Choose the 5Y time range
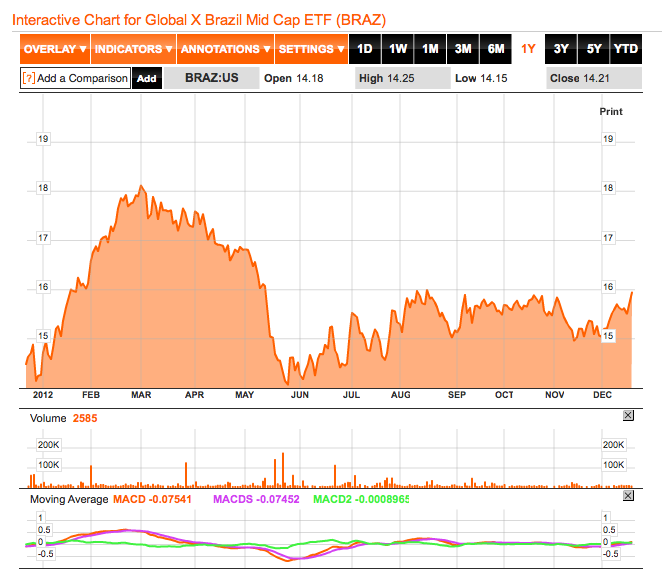 pos(594,49)
